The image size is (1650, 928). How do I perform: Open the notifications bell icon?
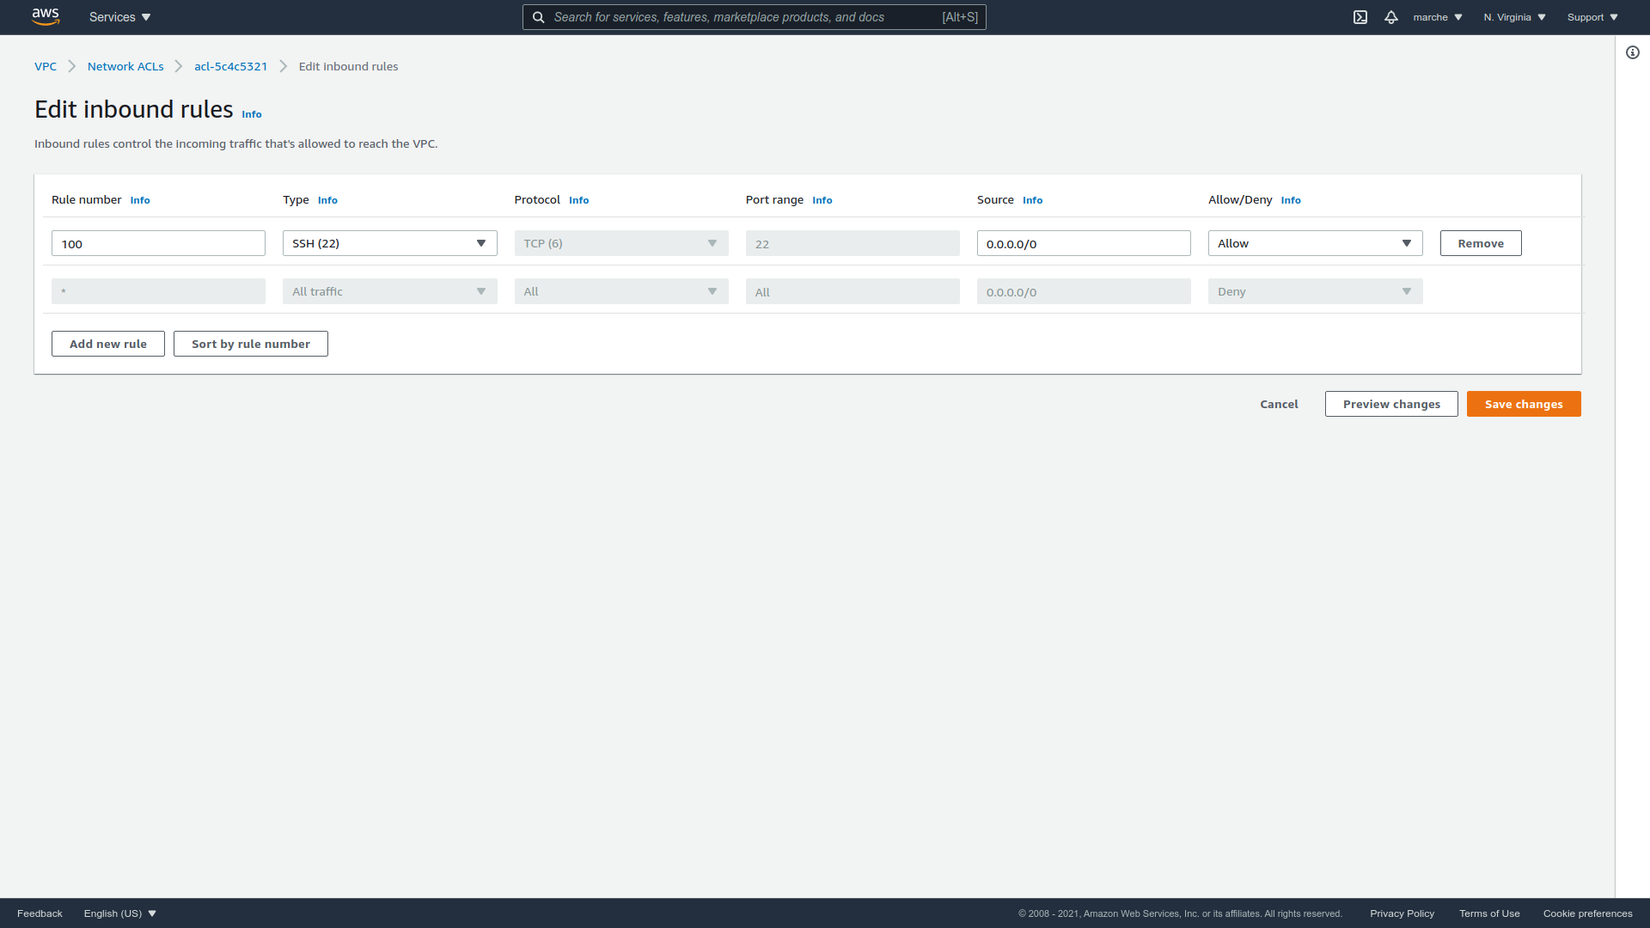coord(1391,17)
